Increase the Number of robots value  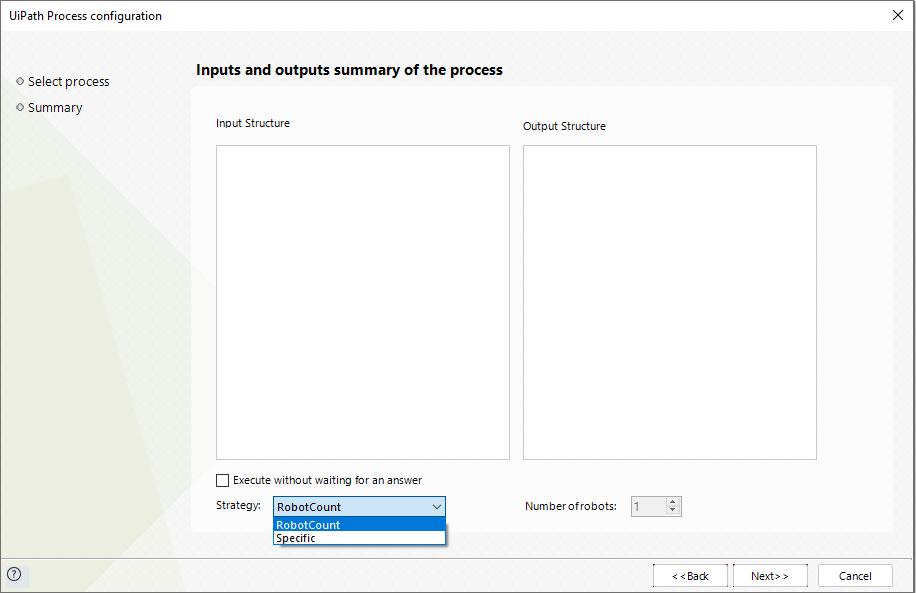673,502
